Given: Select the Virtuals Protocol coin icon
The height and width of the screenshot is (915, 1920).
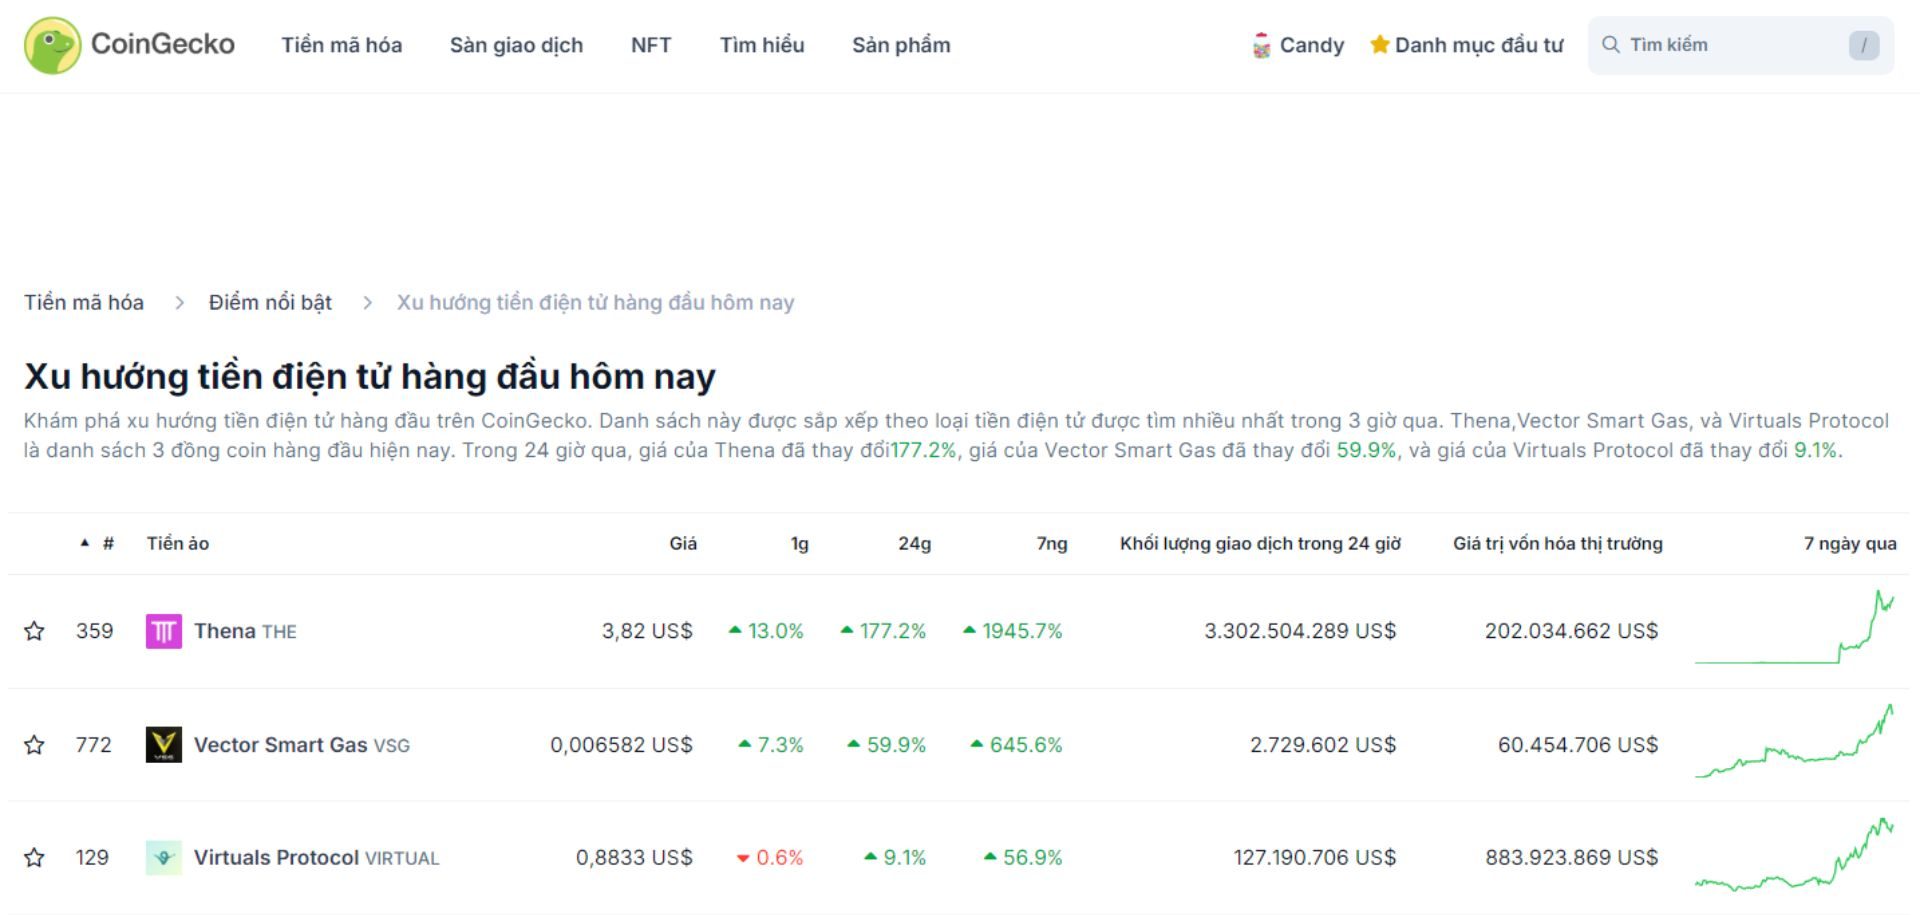Looking at the screenshot, I should tap(163, 857).
